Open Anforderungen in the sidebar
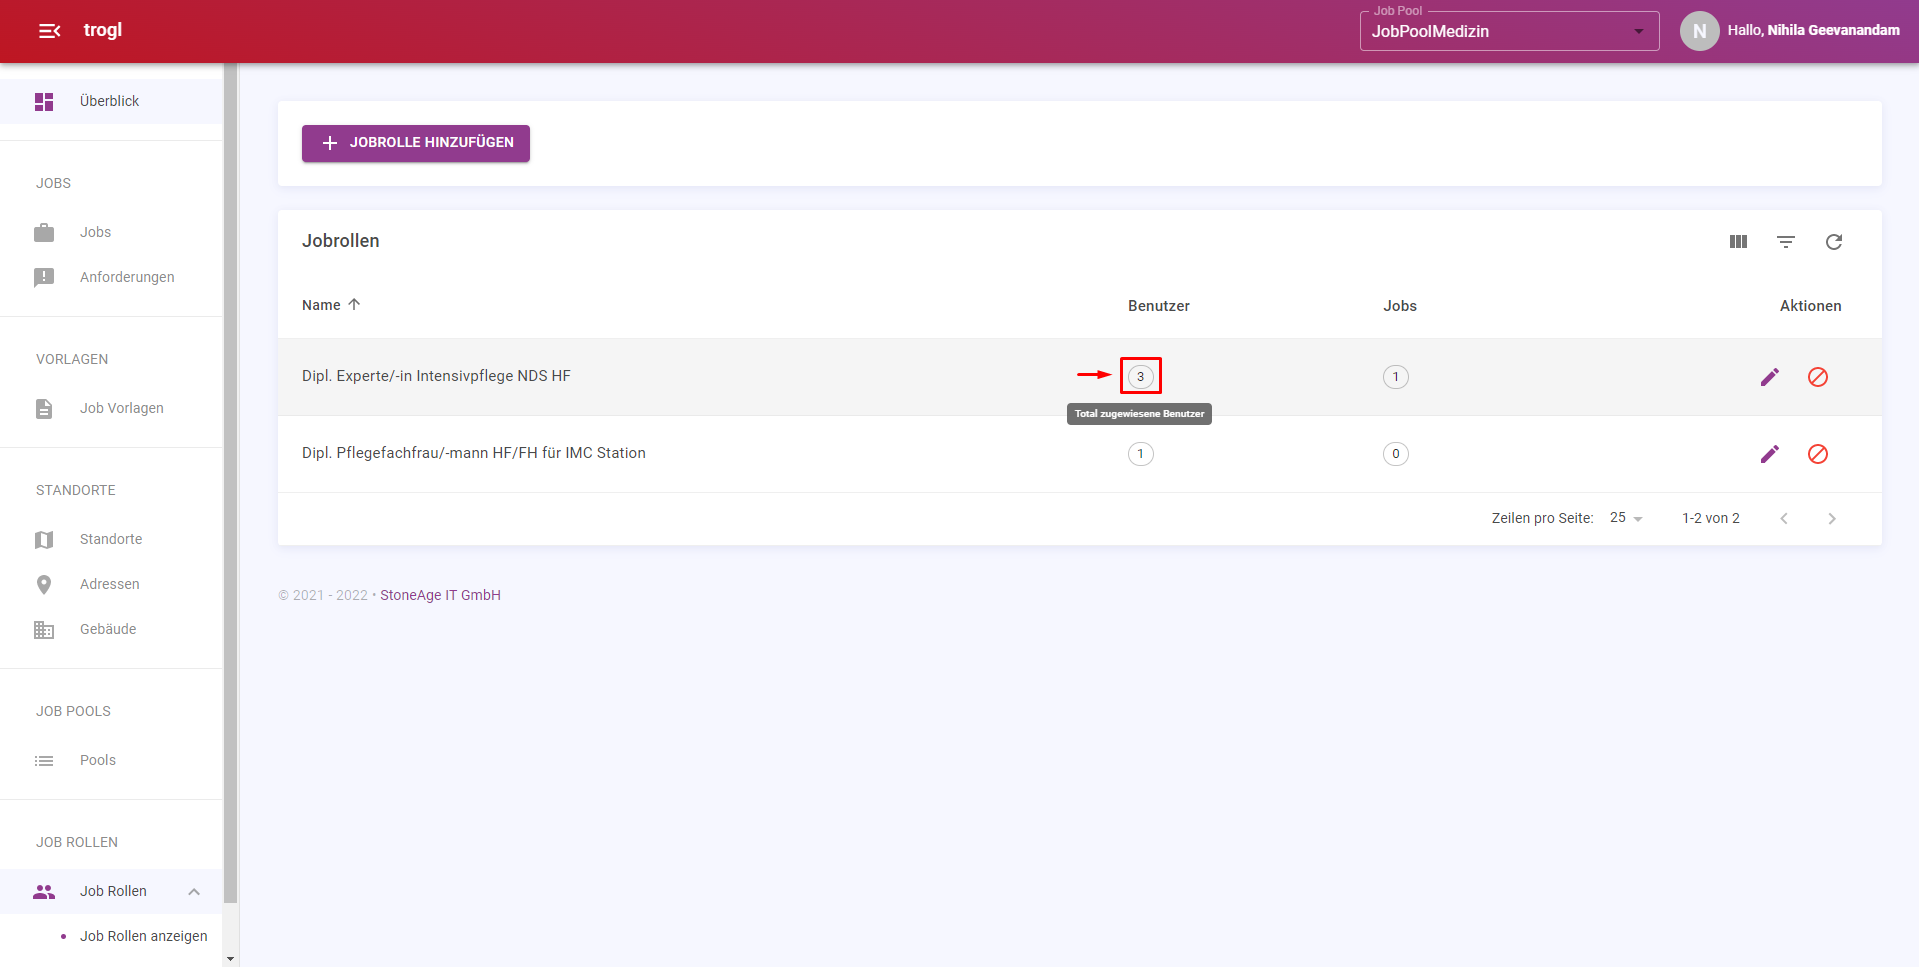The height and width of the screenshot is (967, 1919). click(111, 277)
